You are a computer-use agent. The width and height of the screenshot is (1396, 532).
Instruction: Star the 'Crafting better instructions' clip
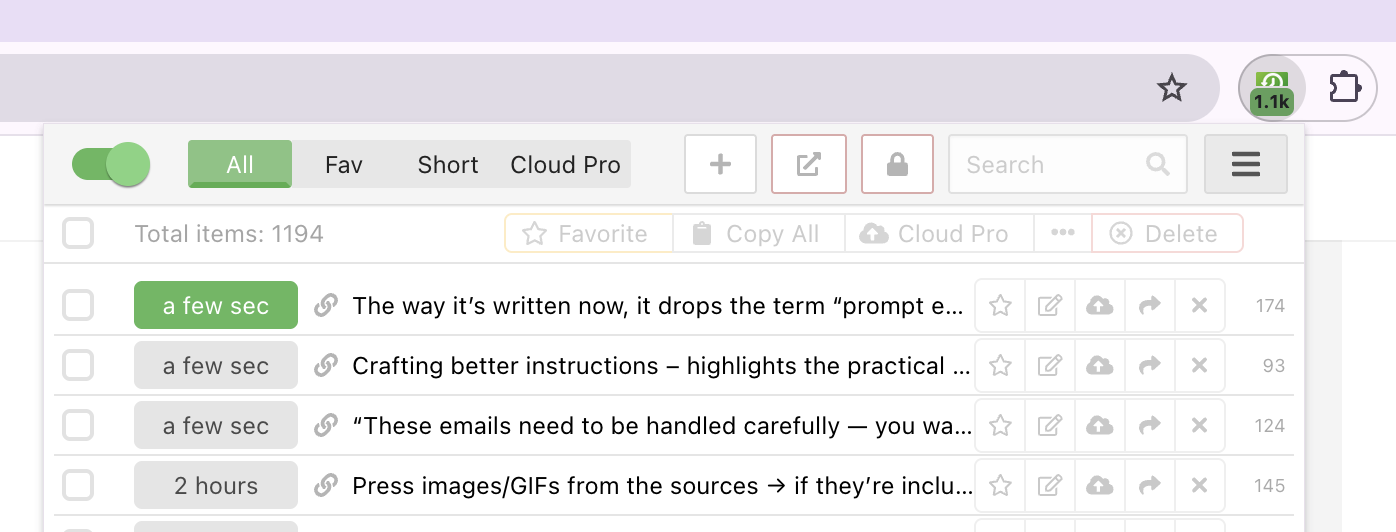1000,366
